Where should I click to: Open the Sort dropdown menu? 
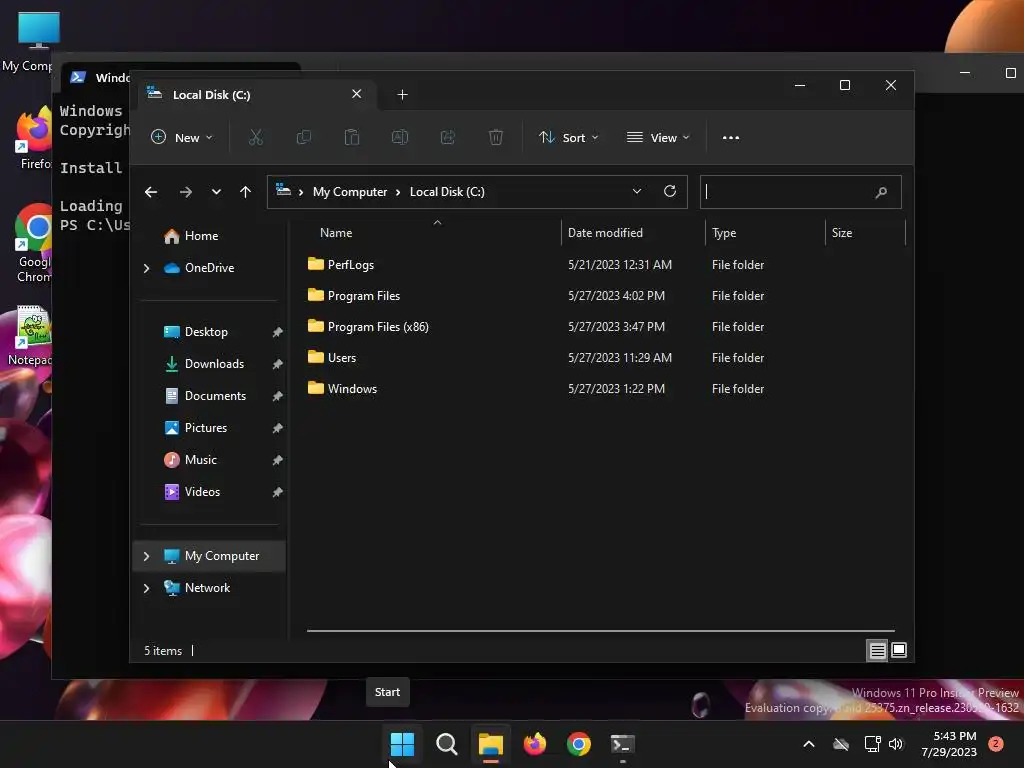(x=568, y=138)
